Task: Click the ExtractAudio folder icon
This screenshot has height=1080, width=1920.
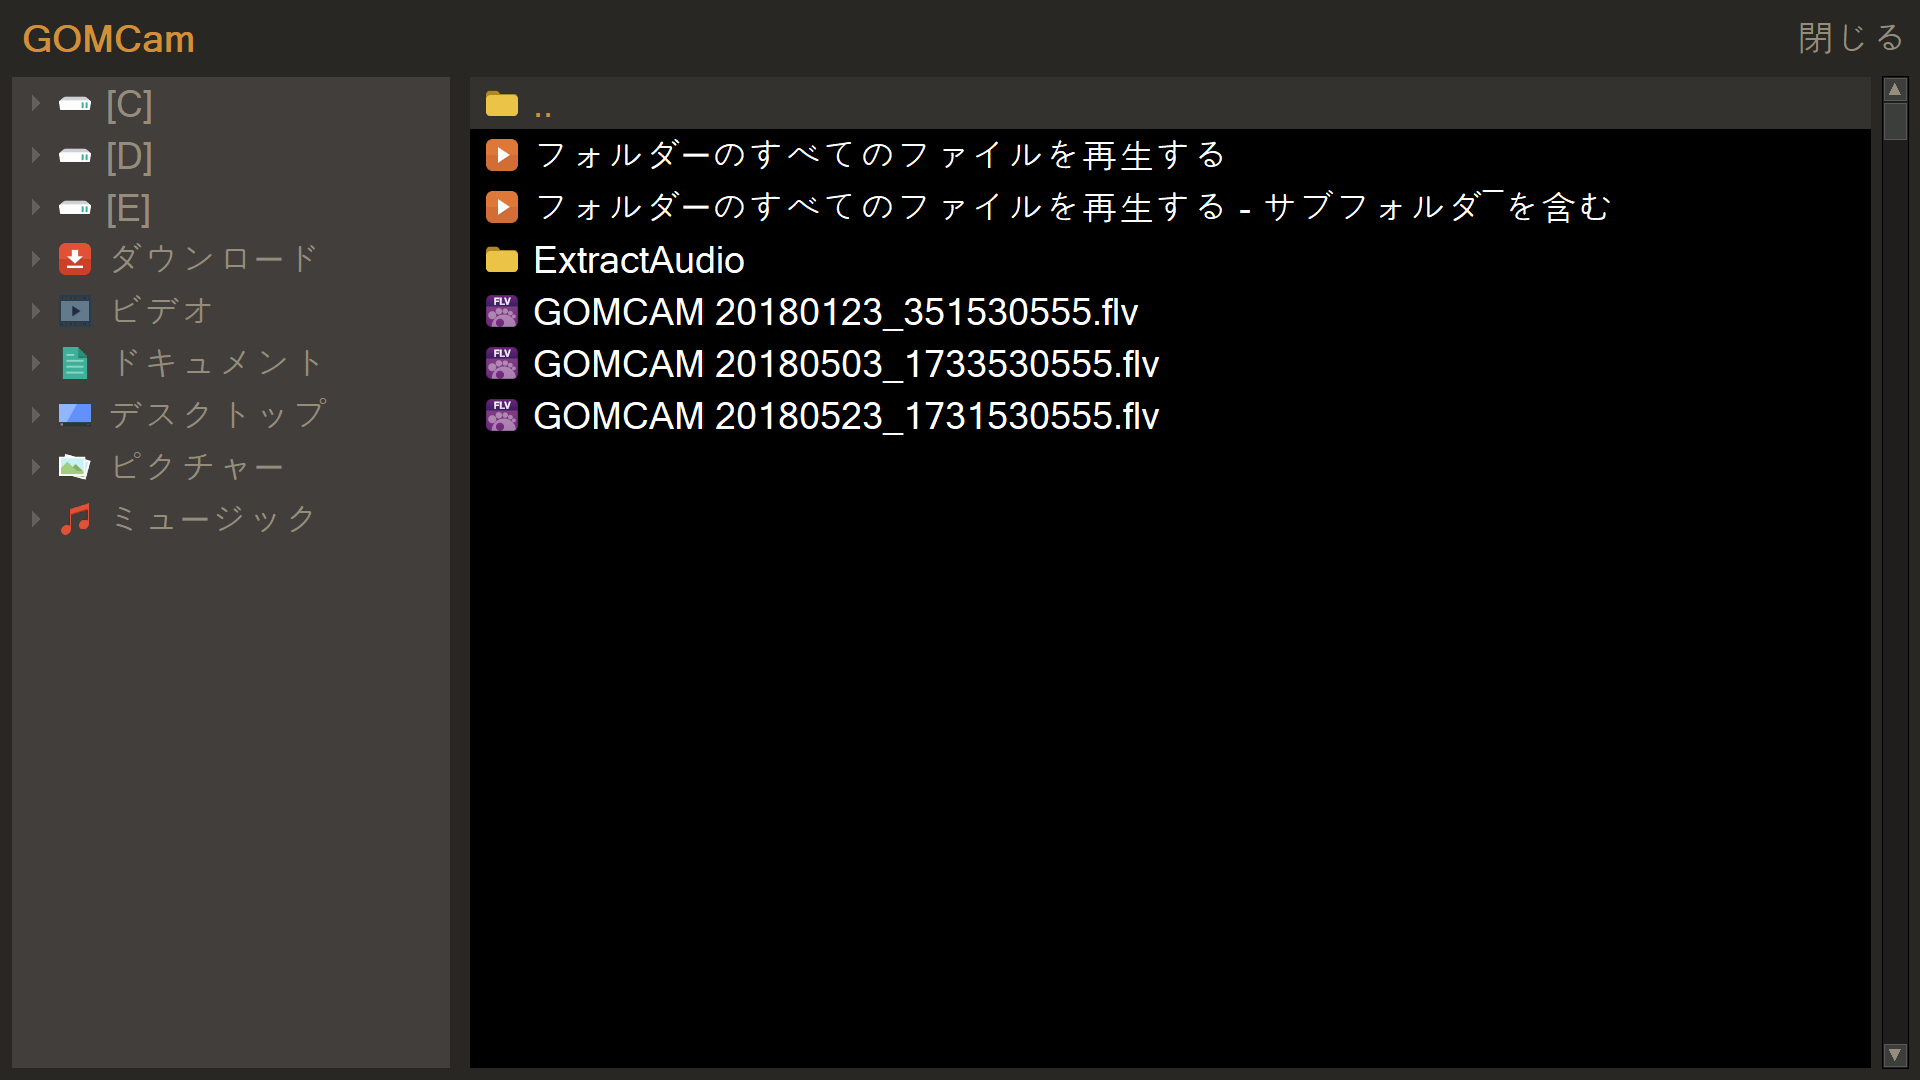Action: click(x=502, y=260)
